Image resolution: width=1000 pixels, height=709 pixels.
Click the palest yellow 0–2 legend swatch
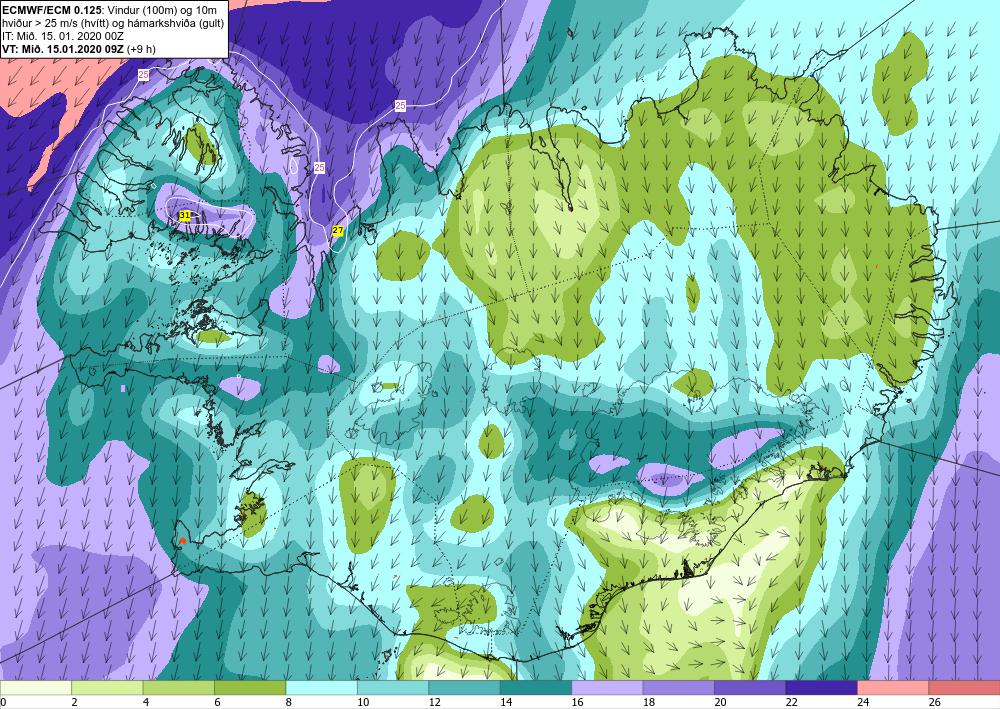[x=36, y=688]
